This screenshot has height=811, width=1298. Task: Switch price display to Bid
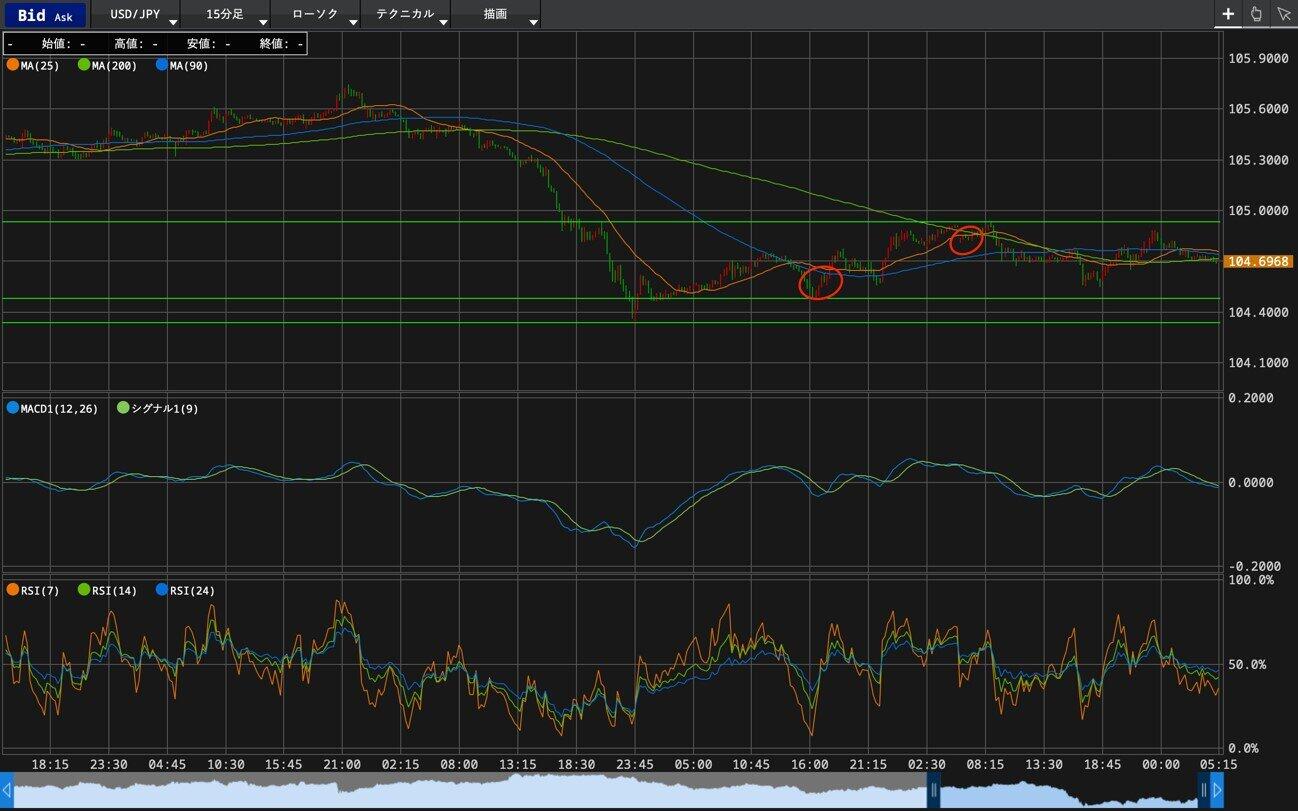(x=31, y=15)
